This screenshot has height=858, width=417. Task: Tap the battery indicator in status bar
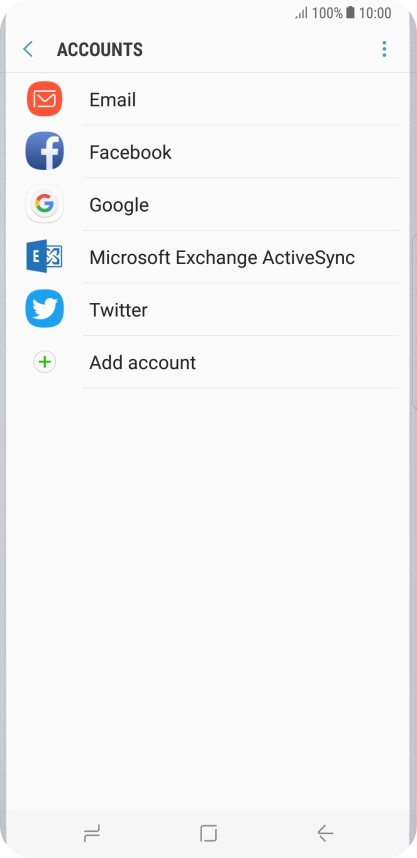350,13
